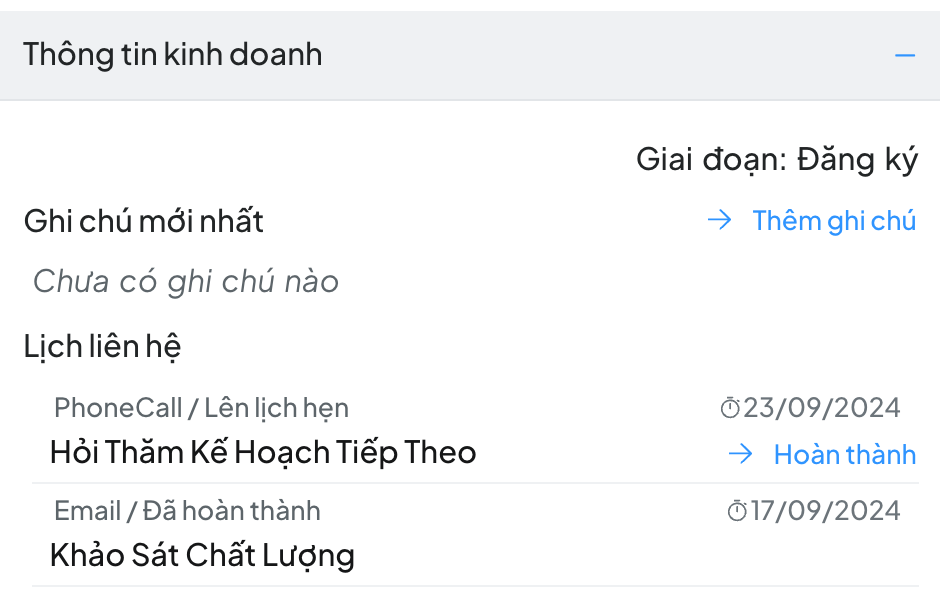Select the 17/09/2024 date
The width and height of the screenshot is (940, 590).
[825, 512]
